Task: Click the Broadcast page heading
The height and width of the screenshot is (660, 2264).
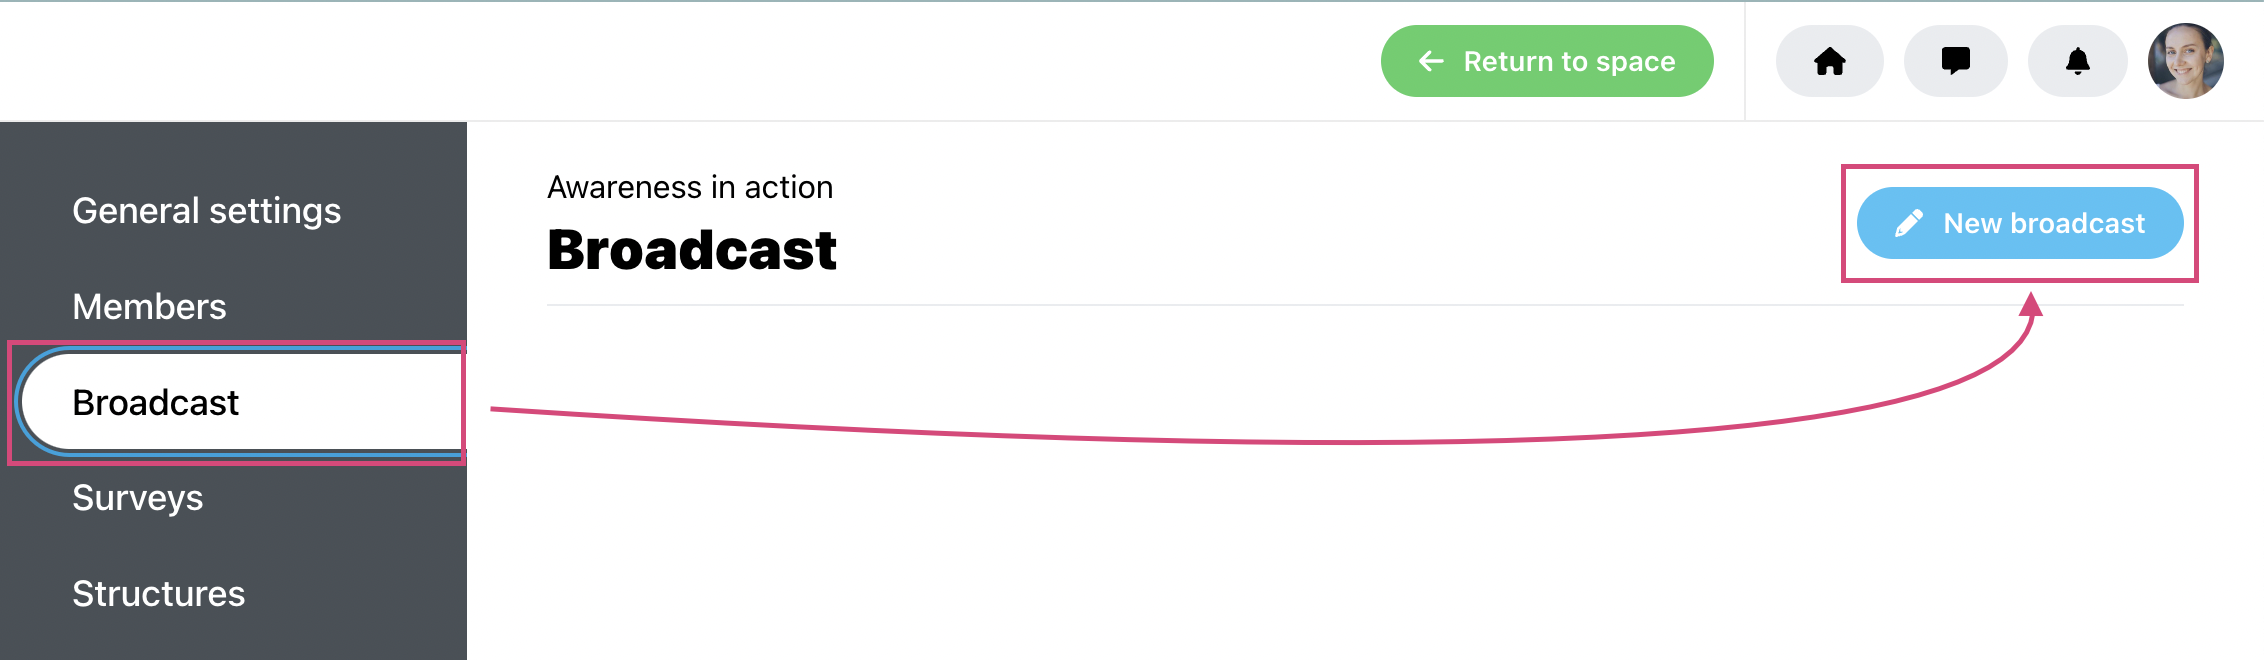Action: click(x=692, y=250)
